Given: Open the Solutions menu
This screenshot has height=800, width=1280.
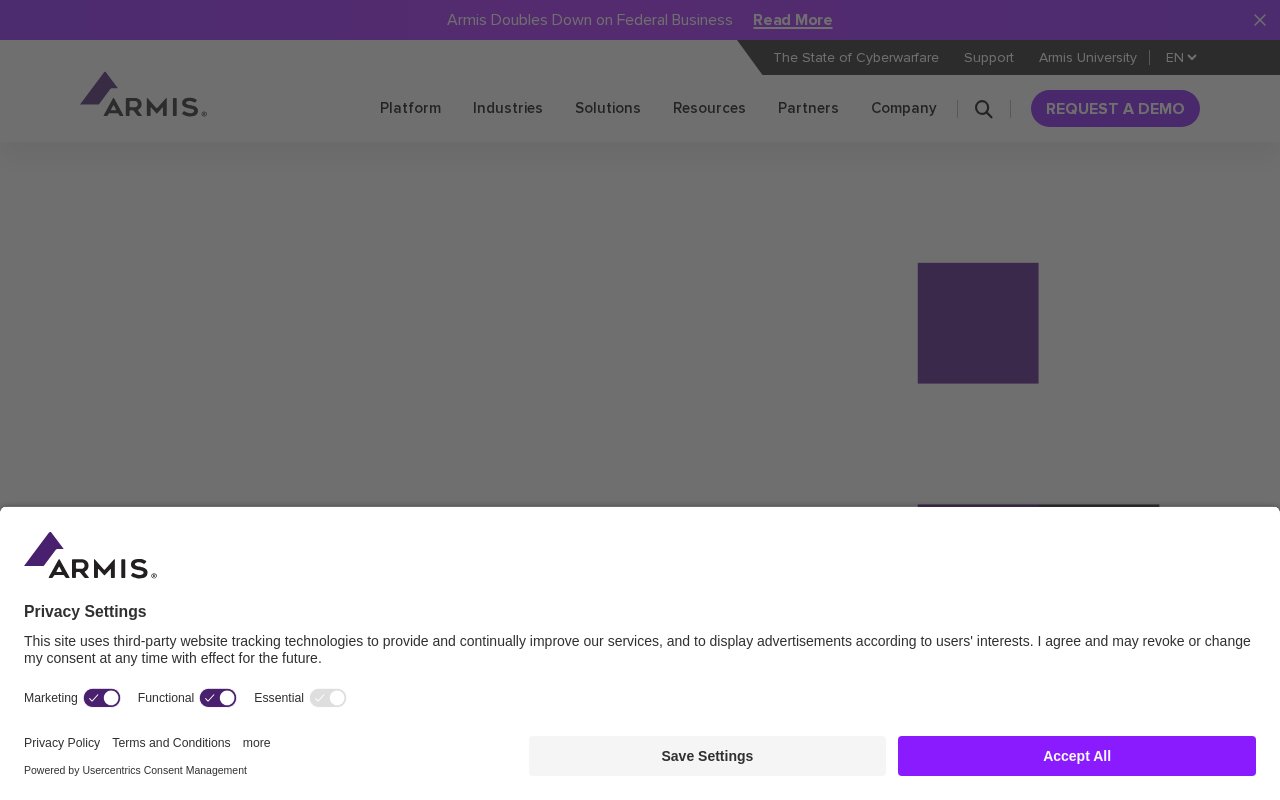Looking at the screenshot, I should tap(608, 108).
